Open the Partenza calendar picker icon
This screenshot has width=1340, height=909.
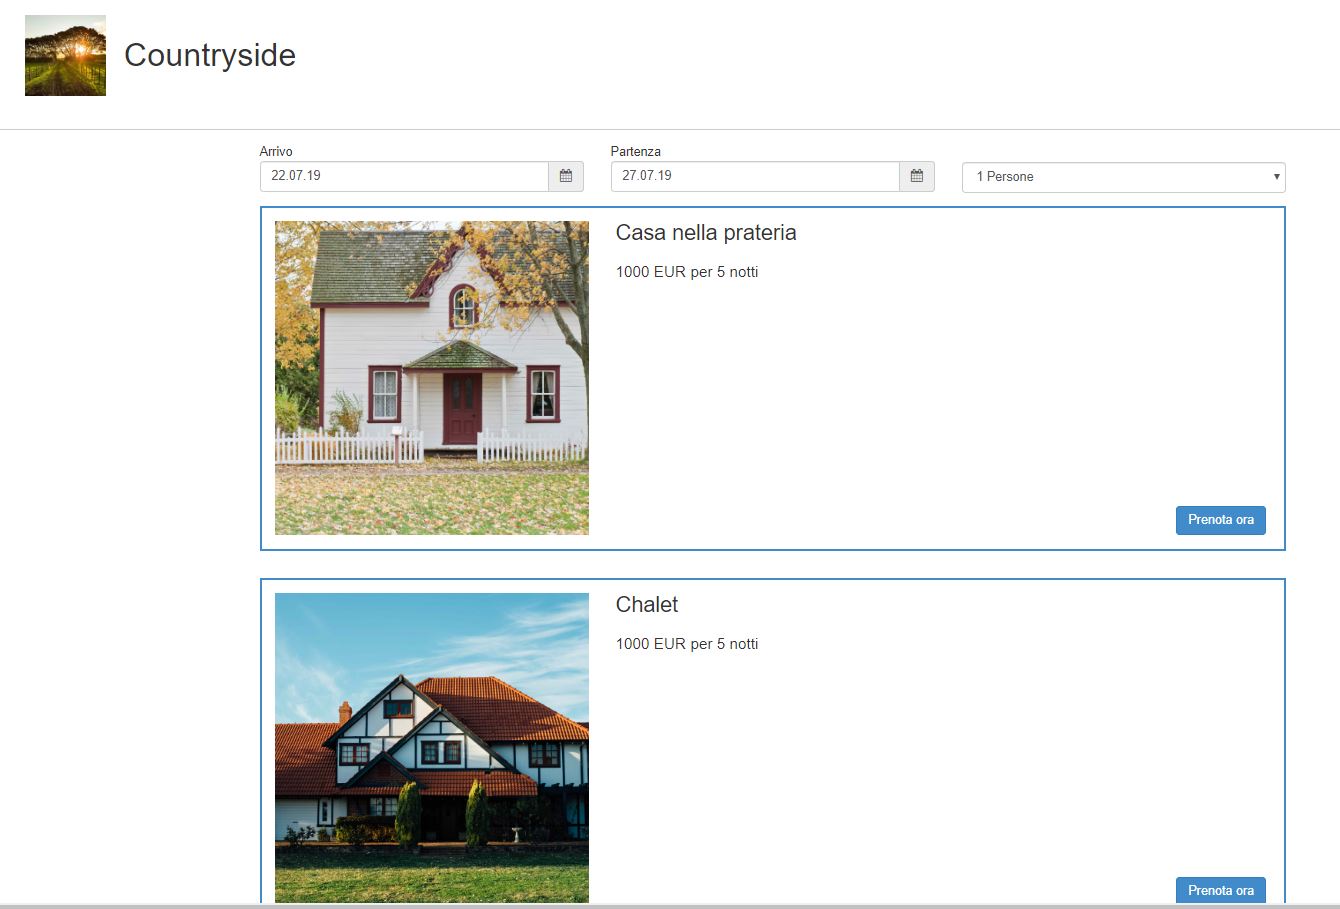coord(917,176)
